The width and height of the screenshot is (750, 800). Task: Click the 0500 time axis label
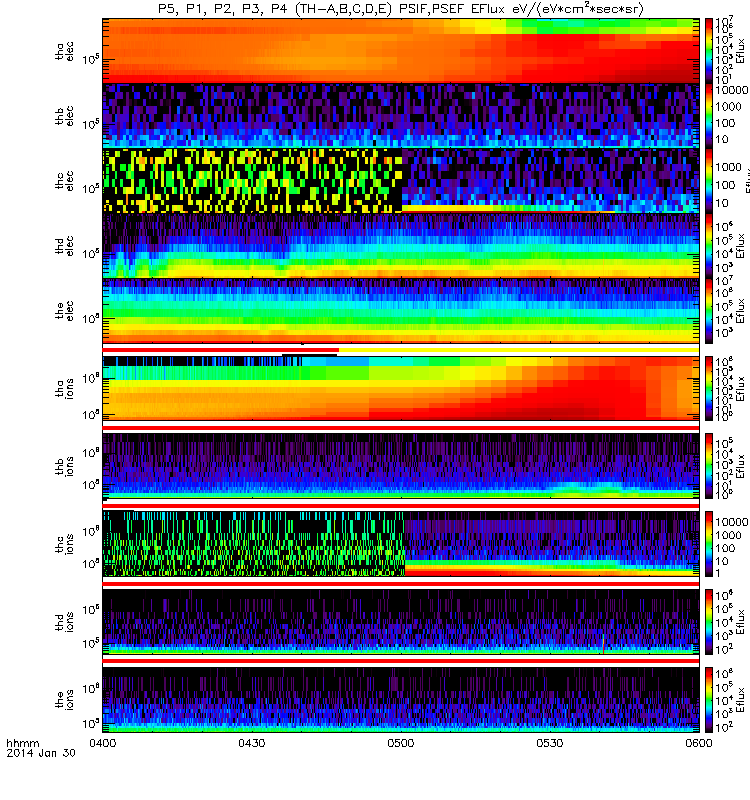[401, 743]
